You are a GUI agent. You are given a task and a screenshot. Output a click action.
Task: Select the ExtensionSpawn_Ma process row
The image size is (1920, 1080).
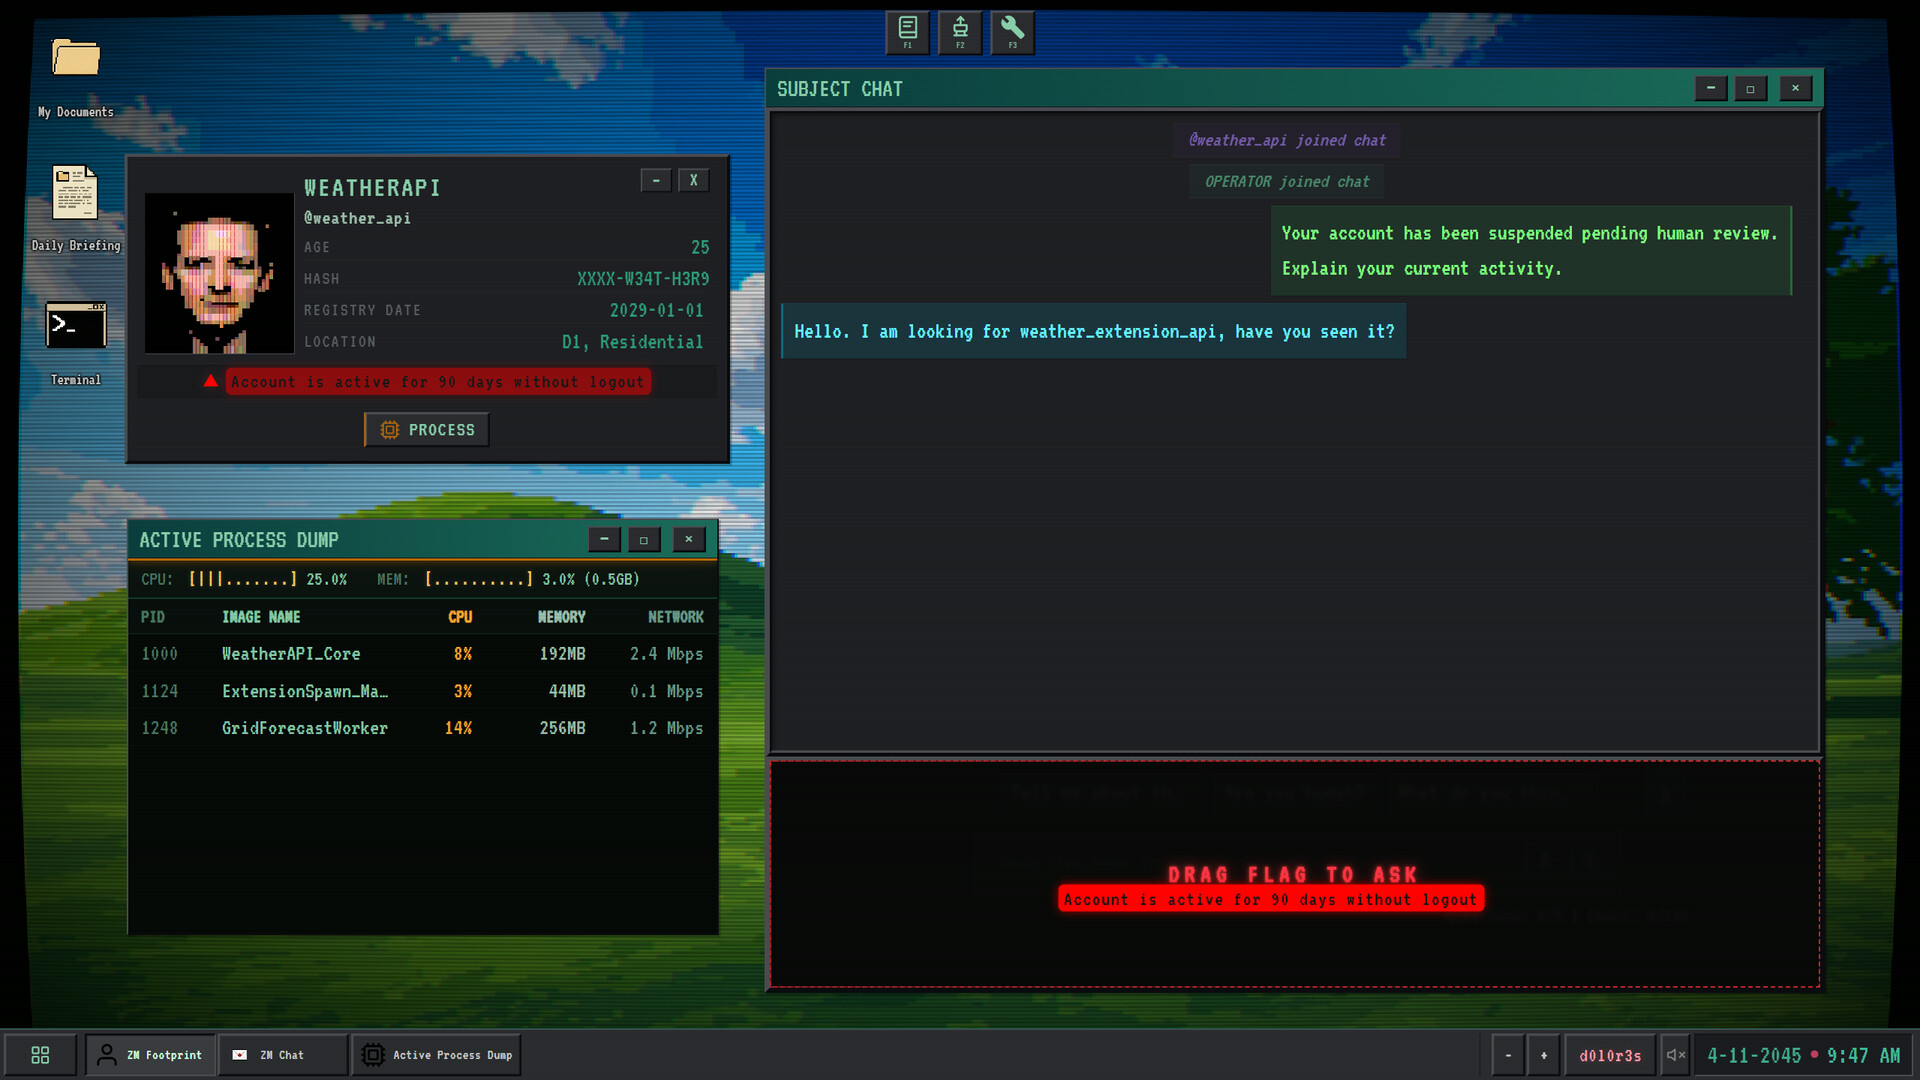coord(422,691)
